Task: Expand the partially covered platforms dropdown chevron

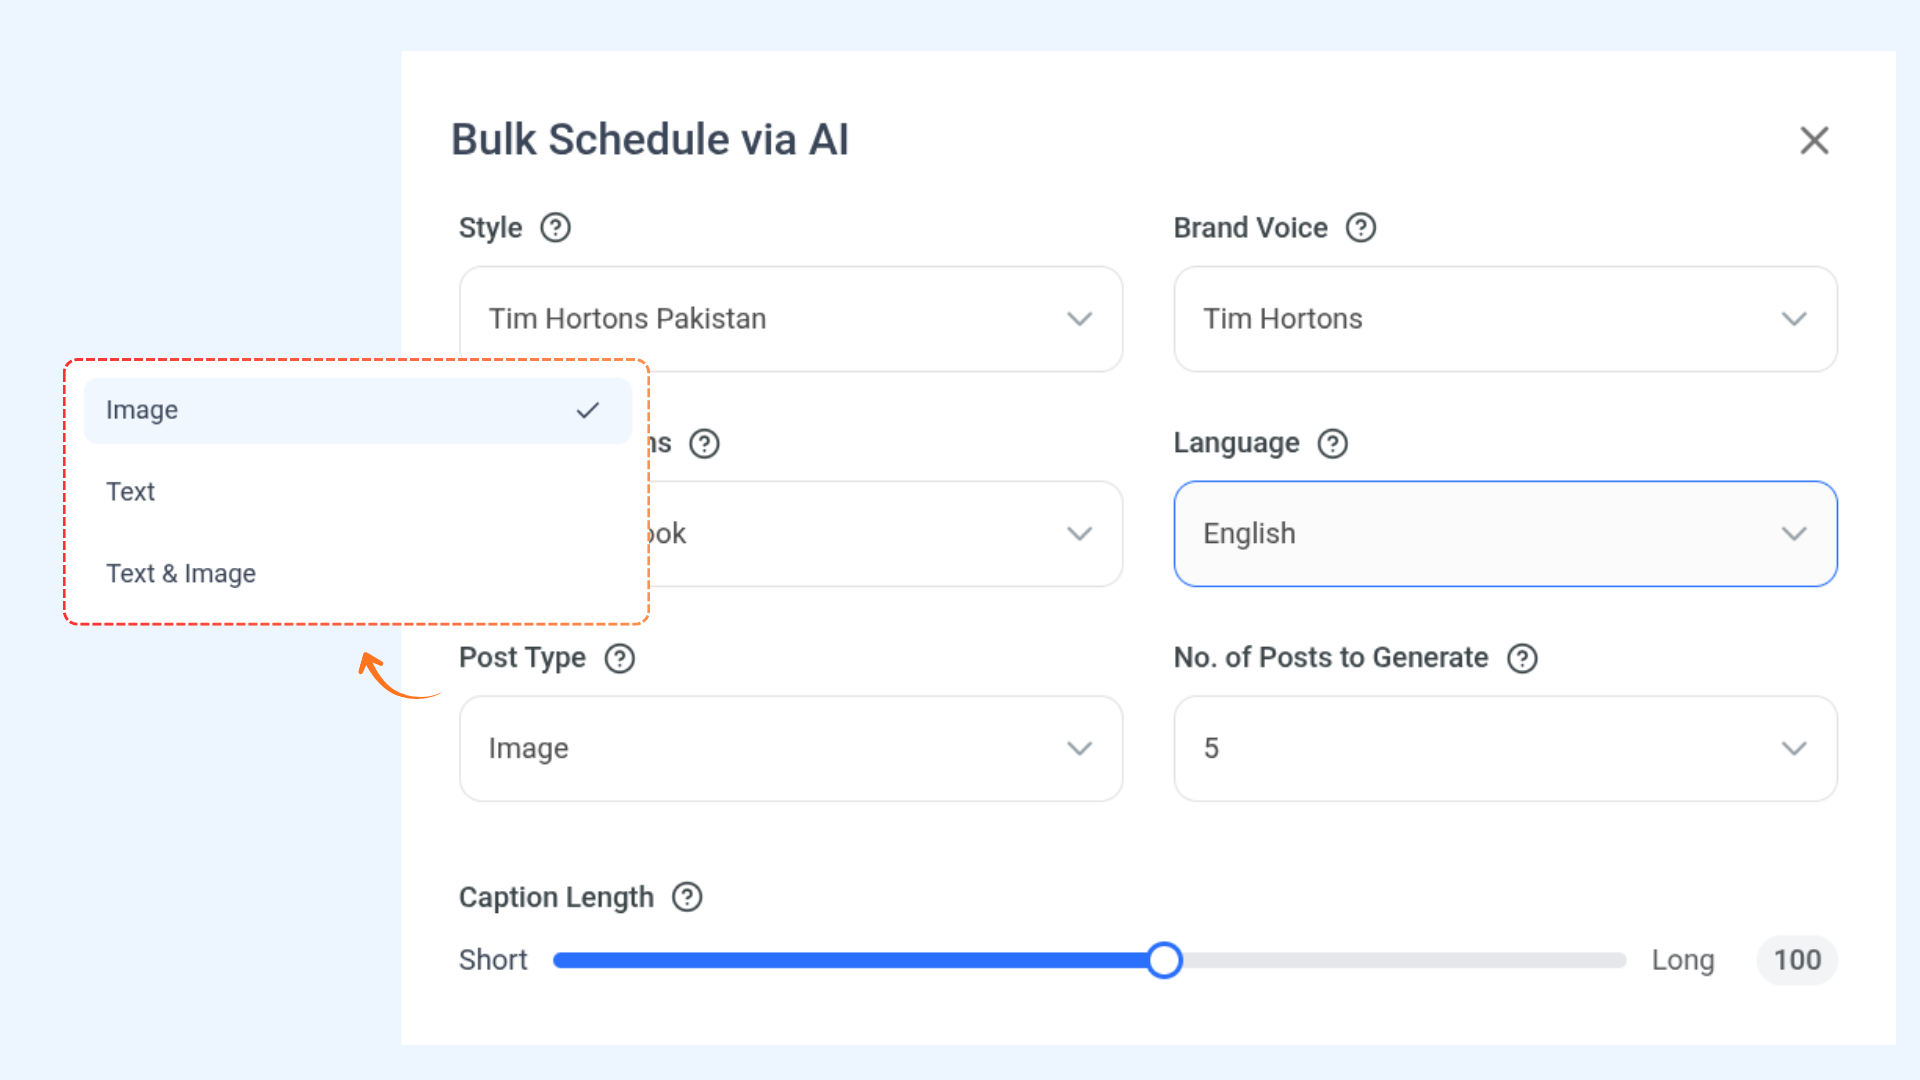Action: tap(1079, 534)
